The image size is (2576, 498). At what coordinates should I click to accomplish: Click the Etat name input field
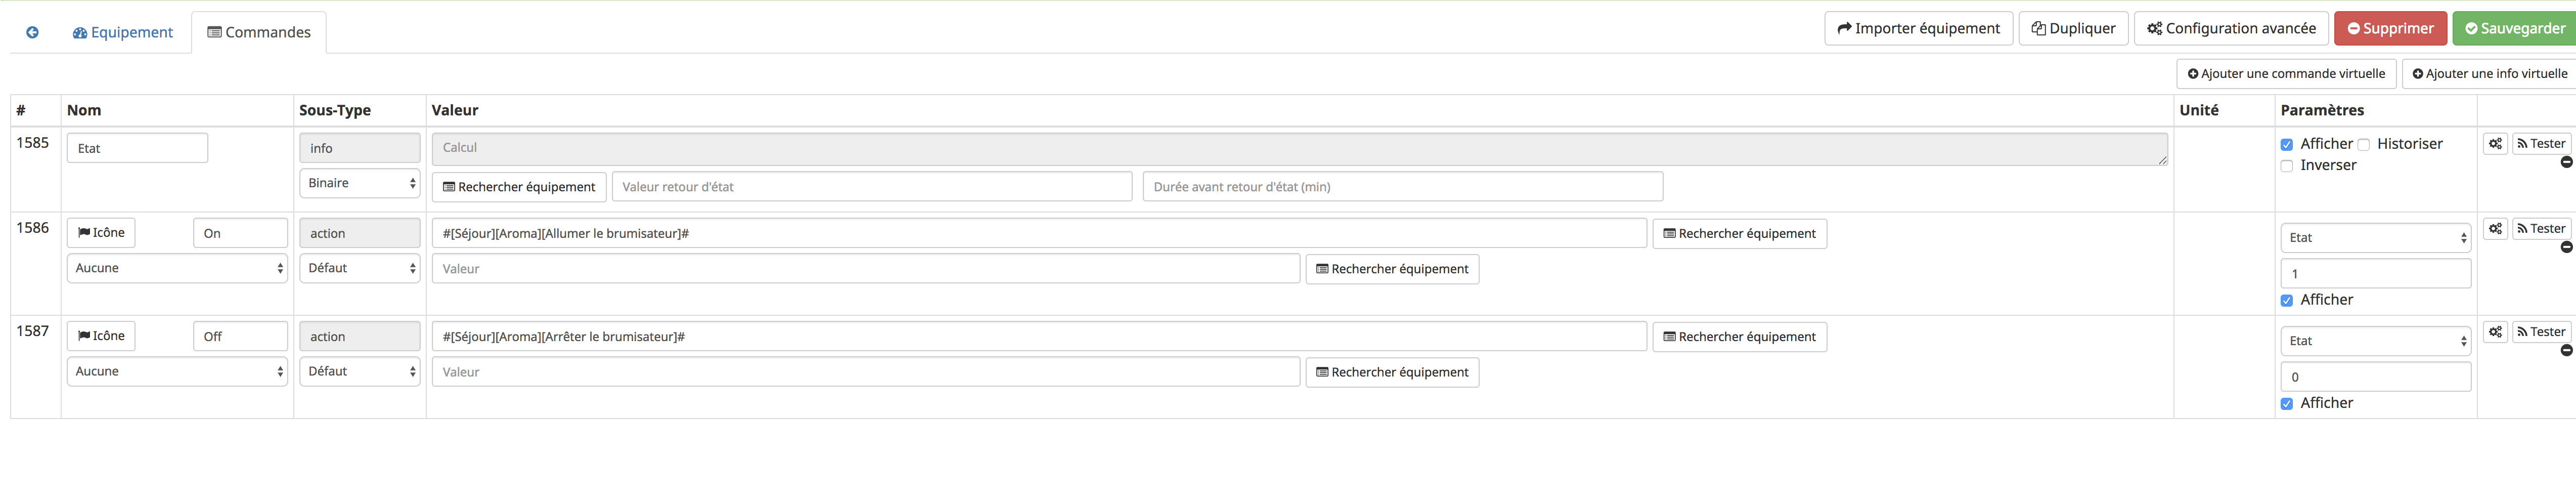coord(137,148)
